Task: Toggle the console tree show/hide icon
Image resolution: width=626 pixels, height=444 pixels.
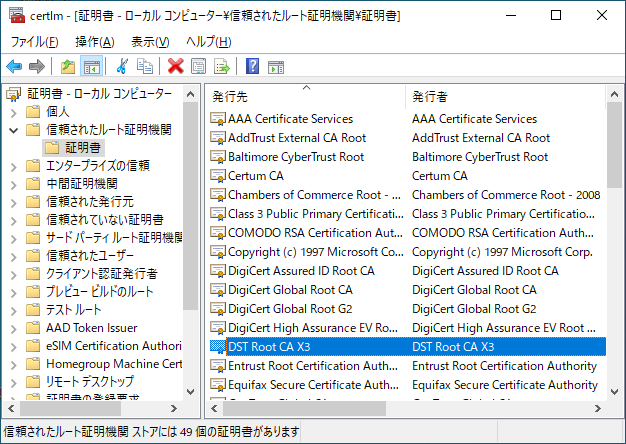Action: click(x=92, y=66)
